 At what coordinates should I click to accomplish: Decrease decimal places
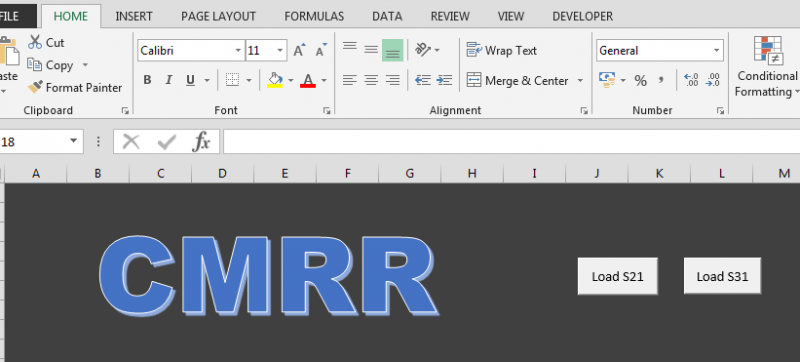713,80
